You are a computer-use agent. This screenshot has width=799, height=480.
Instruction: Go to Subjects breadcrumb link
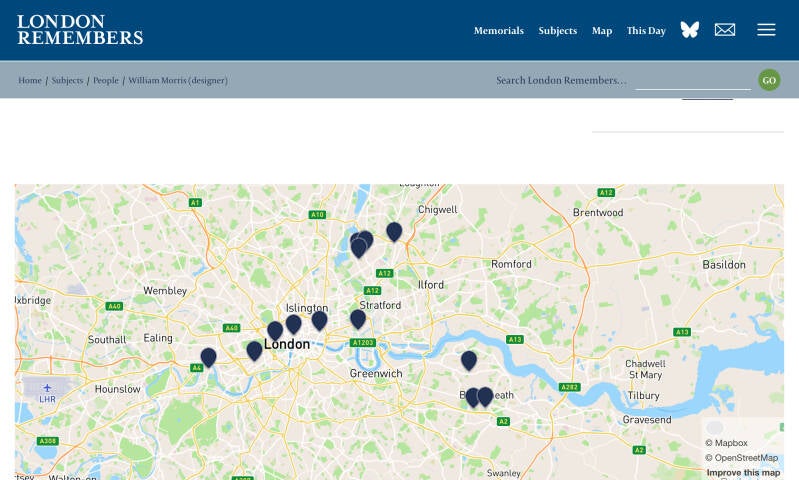pyautogui.click(x=67, y=80)
